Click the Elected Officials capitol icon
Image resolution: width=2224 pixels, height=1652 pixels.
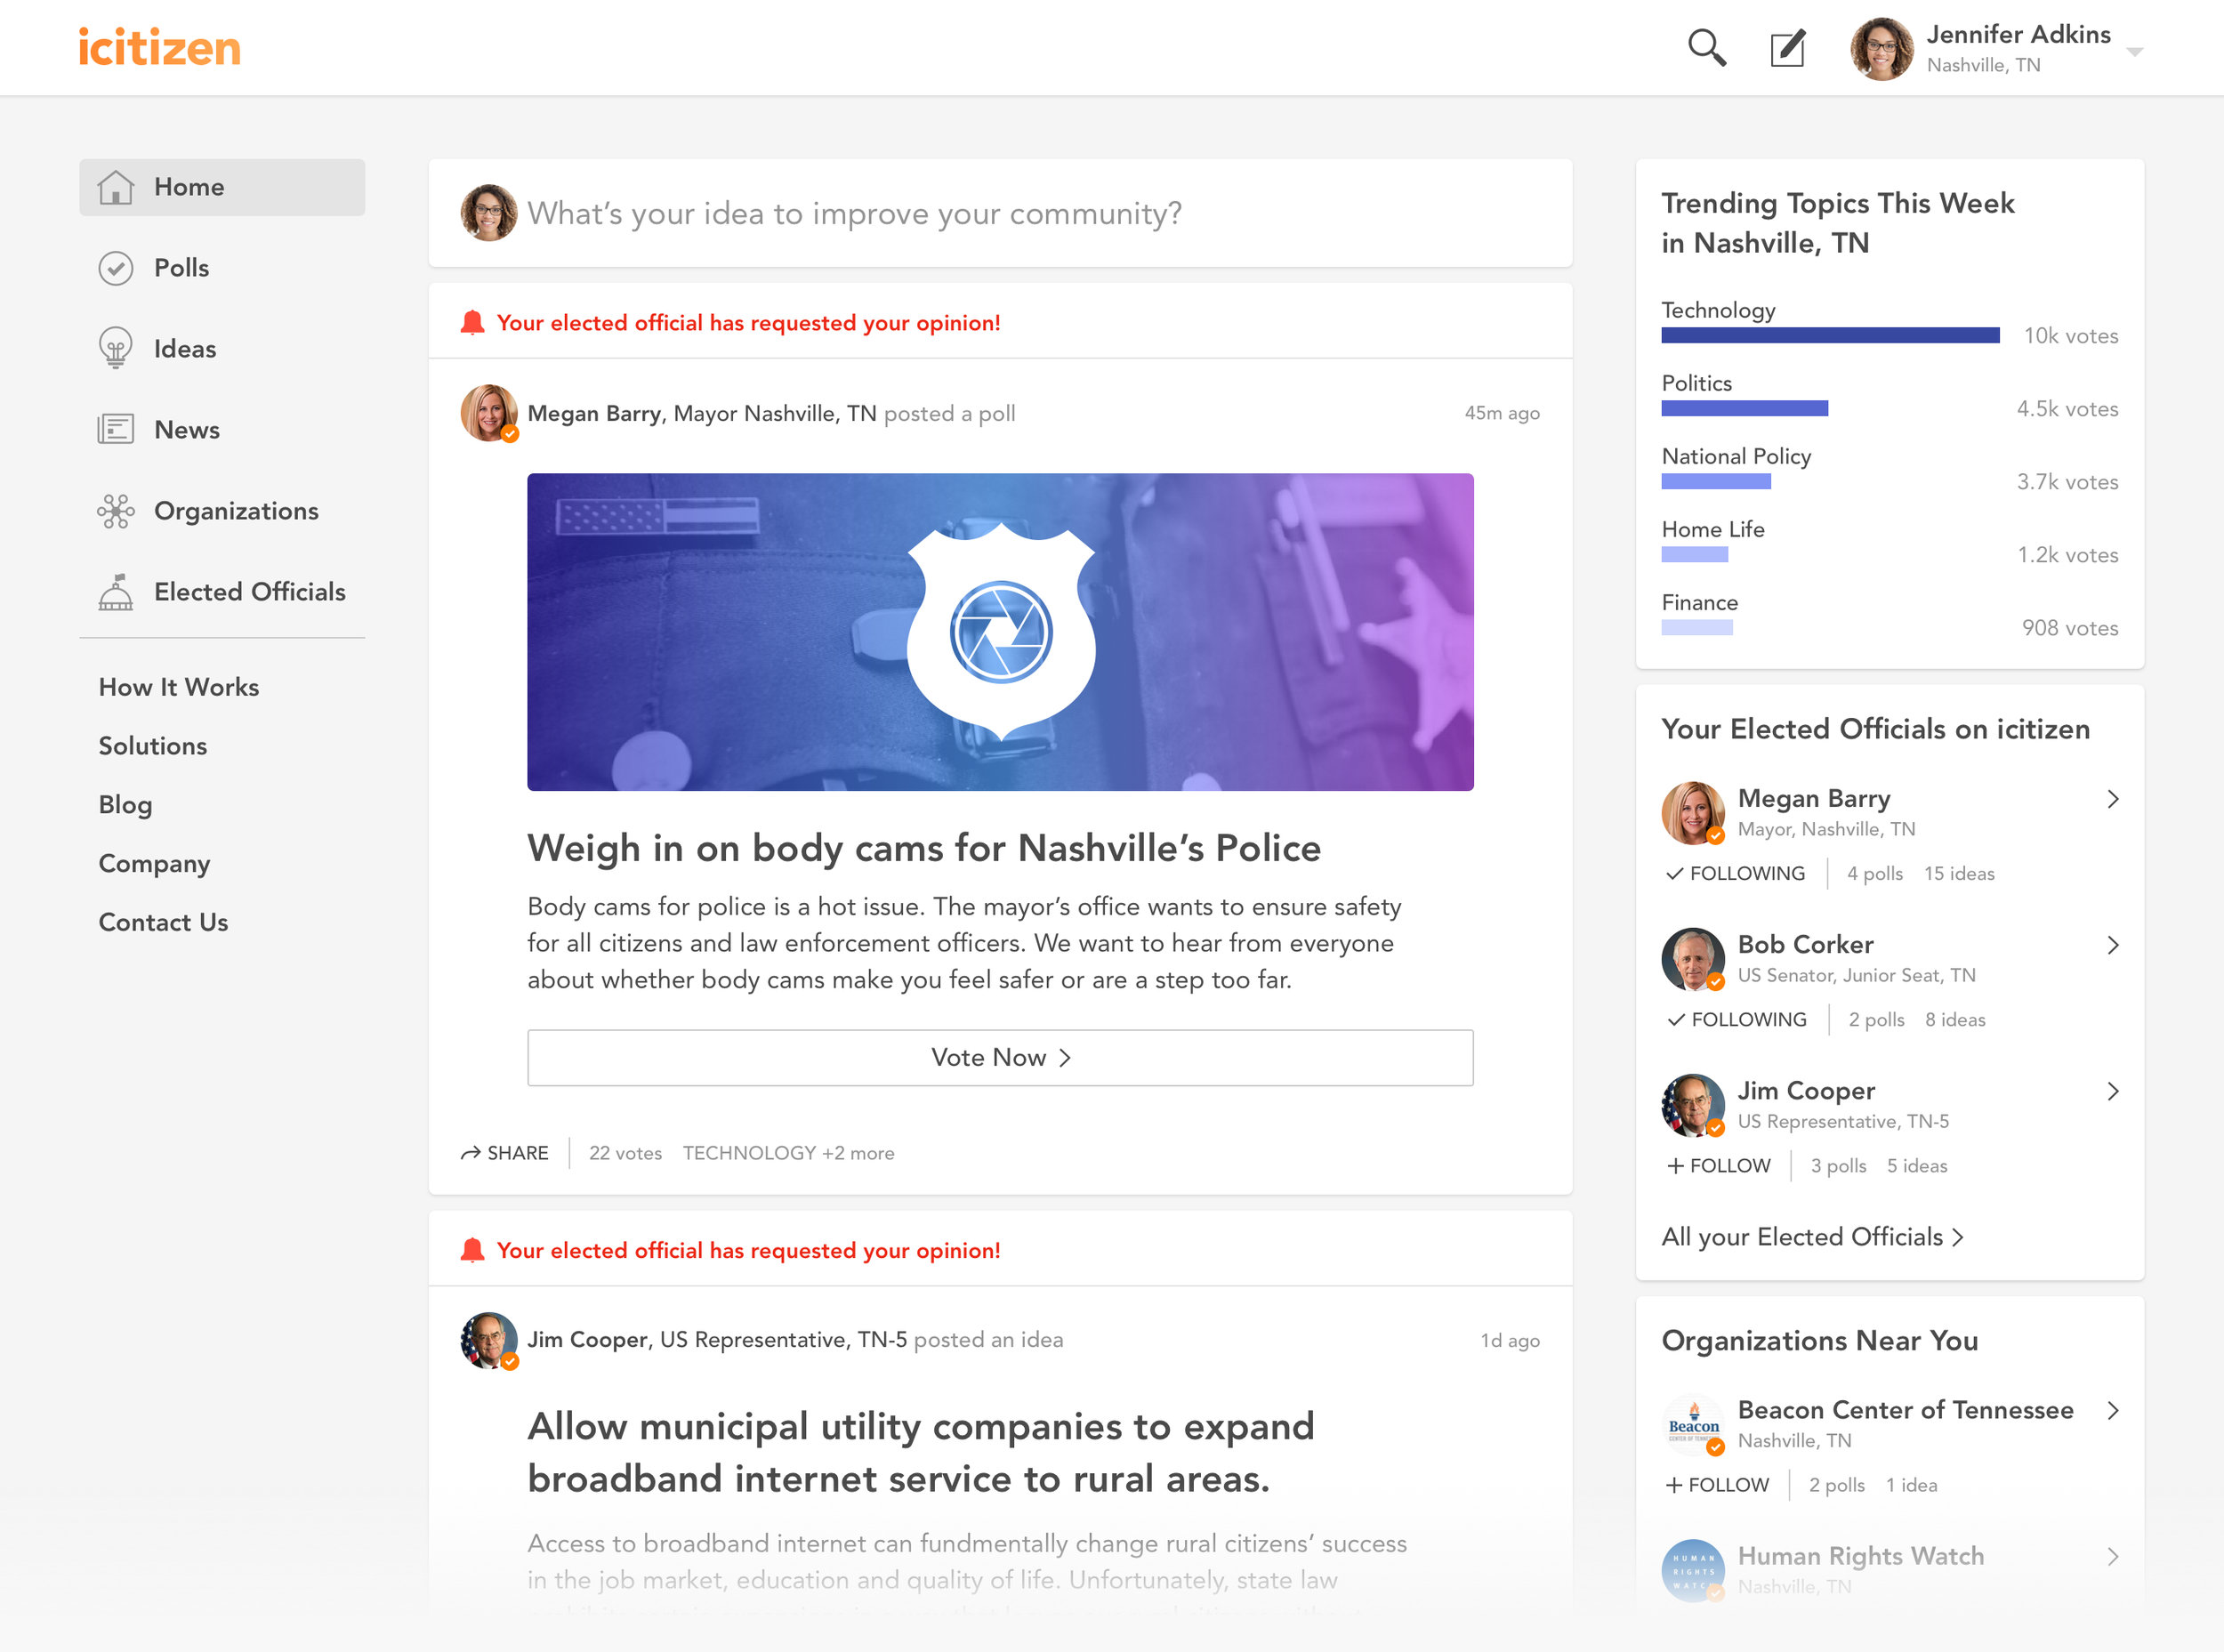coord(116,592)
